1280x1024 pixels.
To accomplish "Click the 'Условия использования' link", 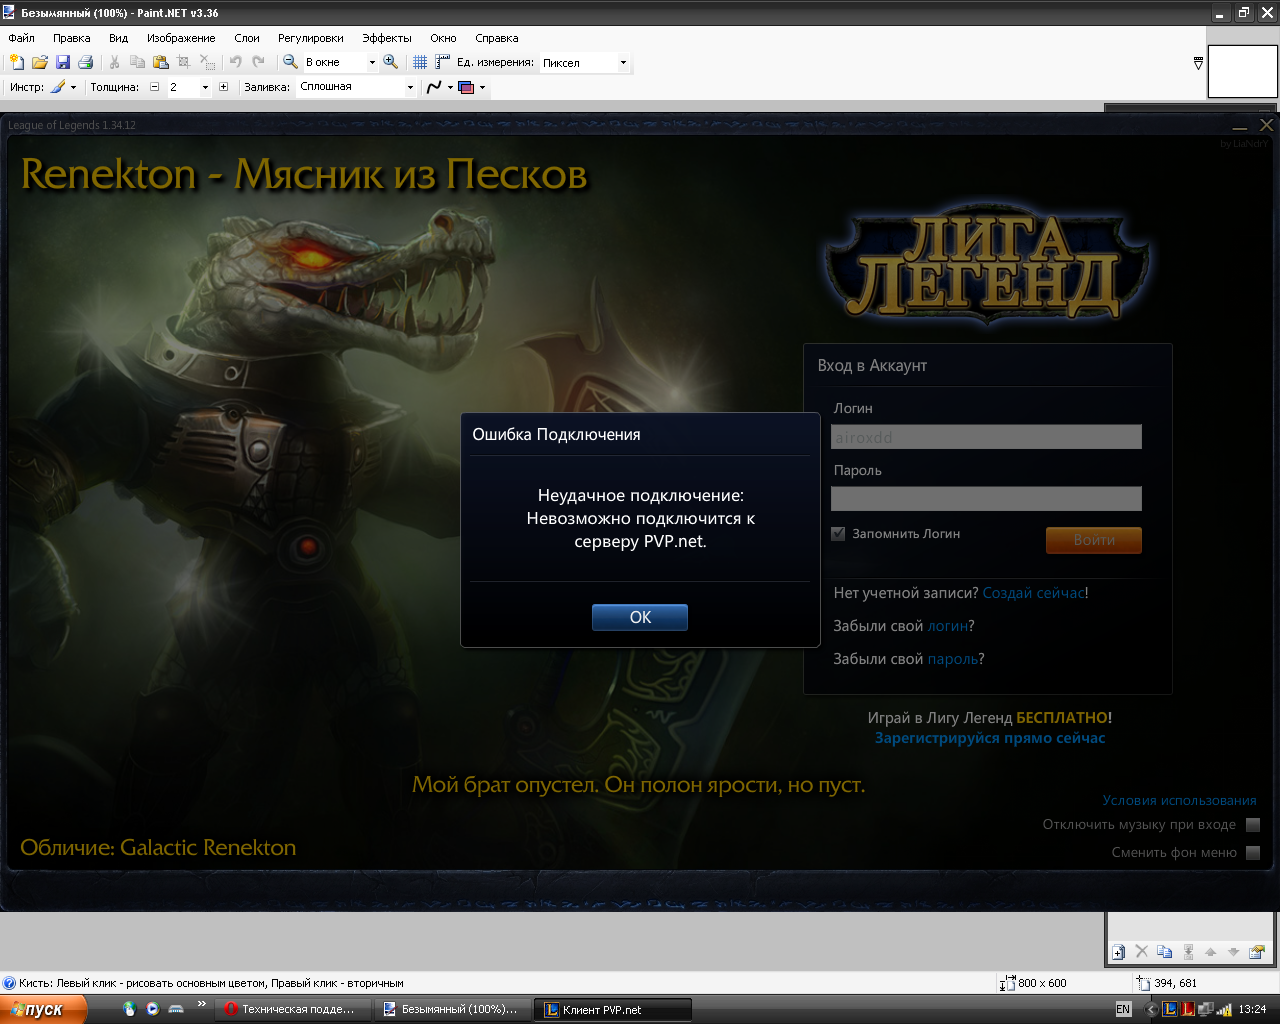I will (1180, 800).
